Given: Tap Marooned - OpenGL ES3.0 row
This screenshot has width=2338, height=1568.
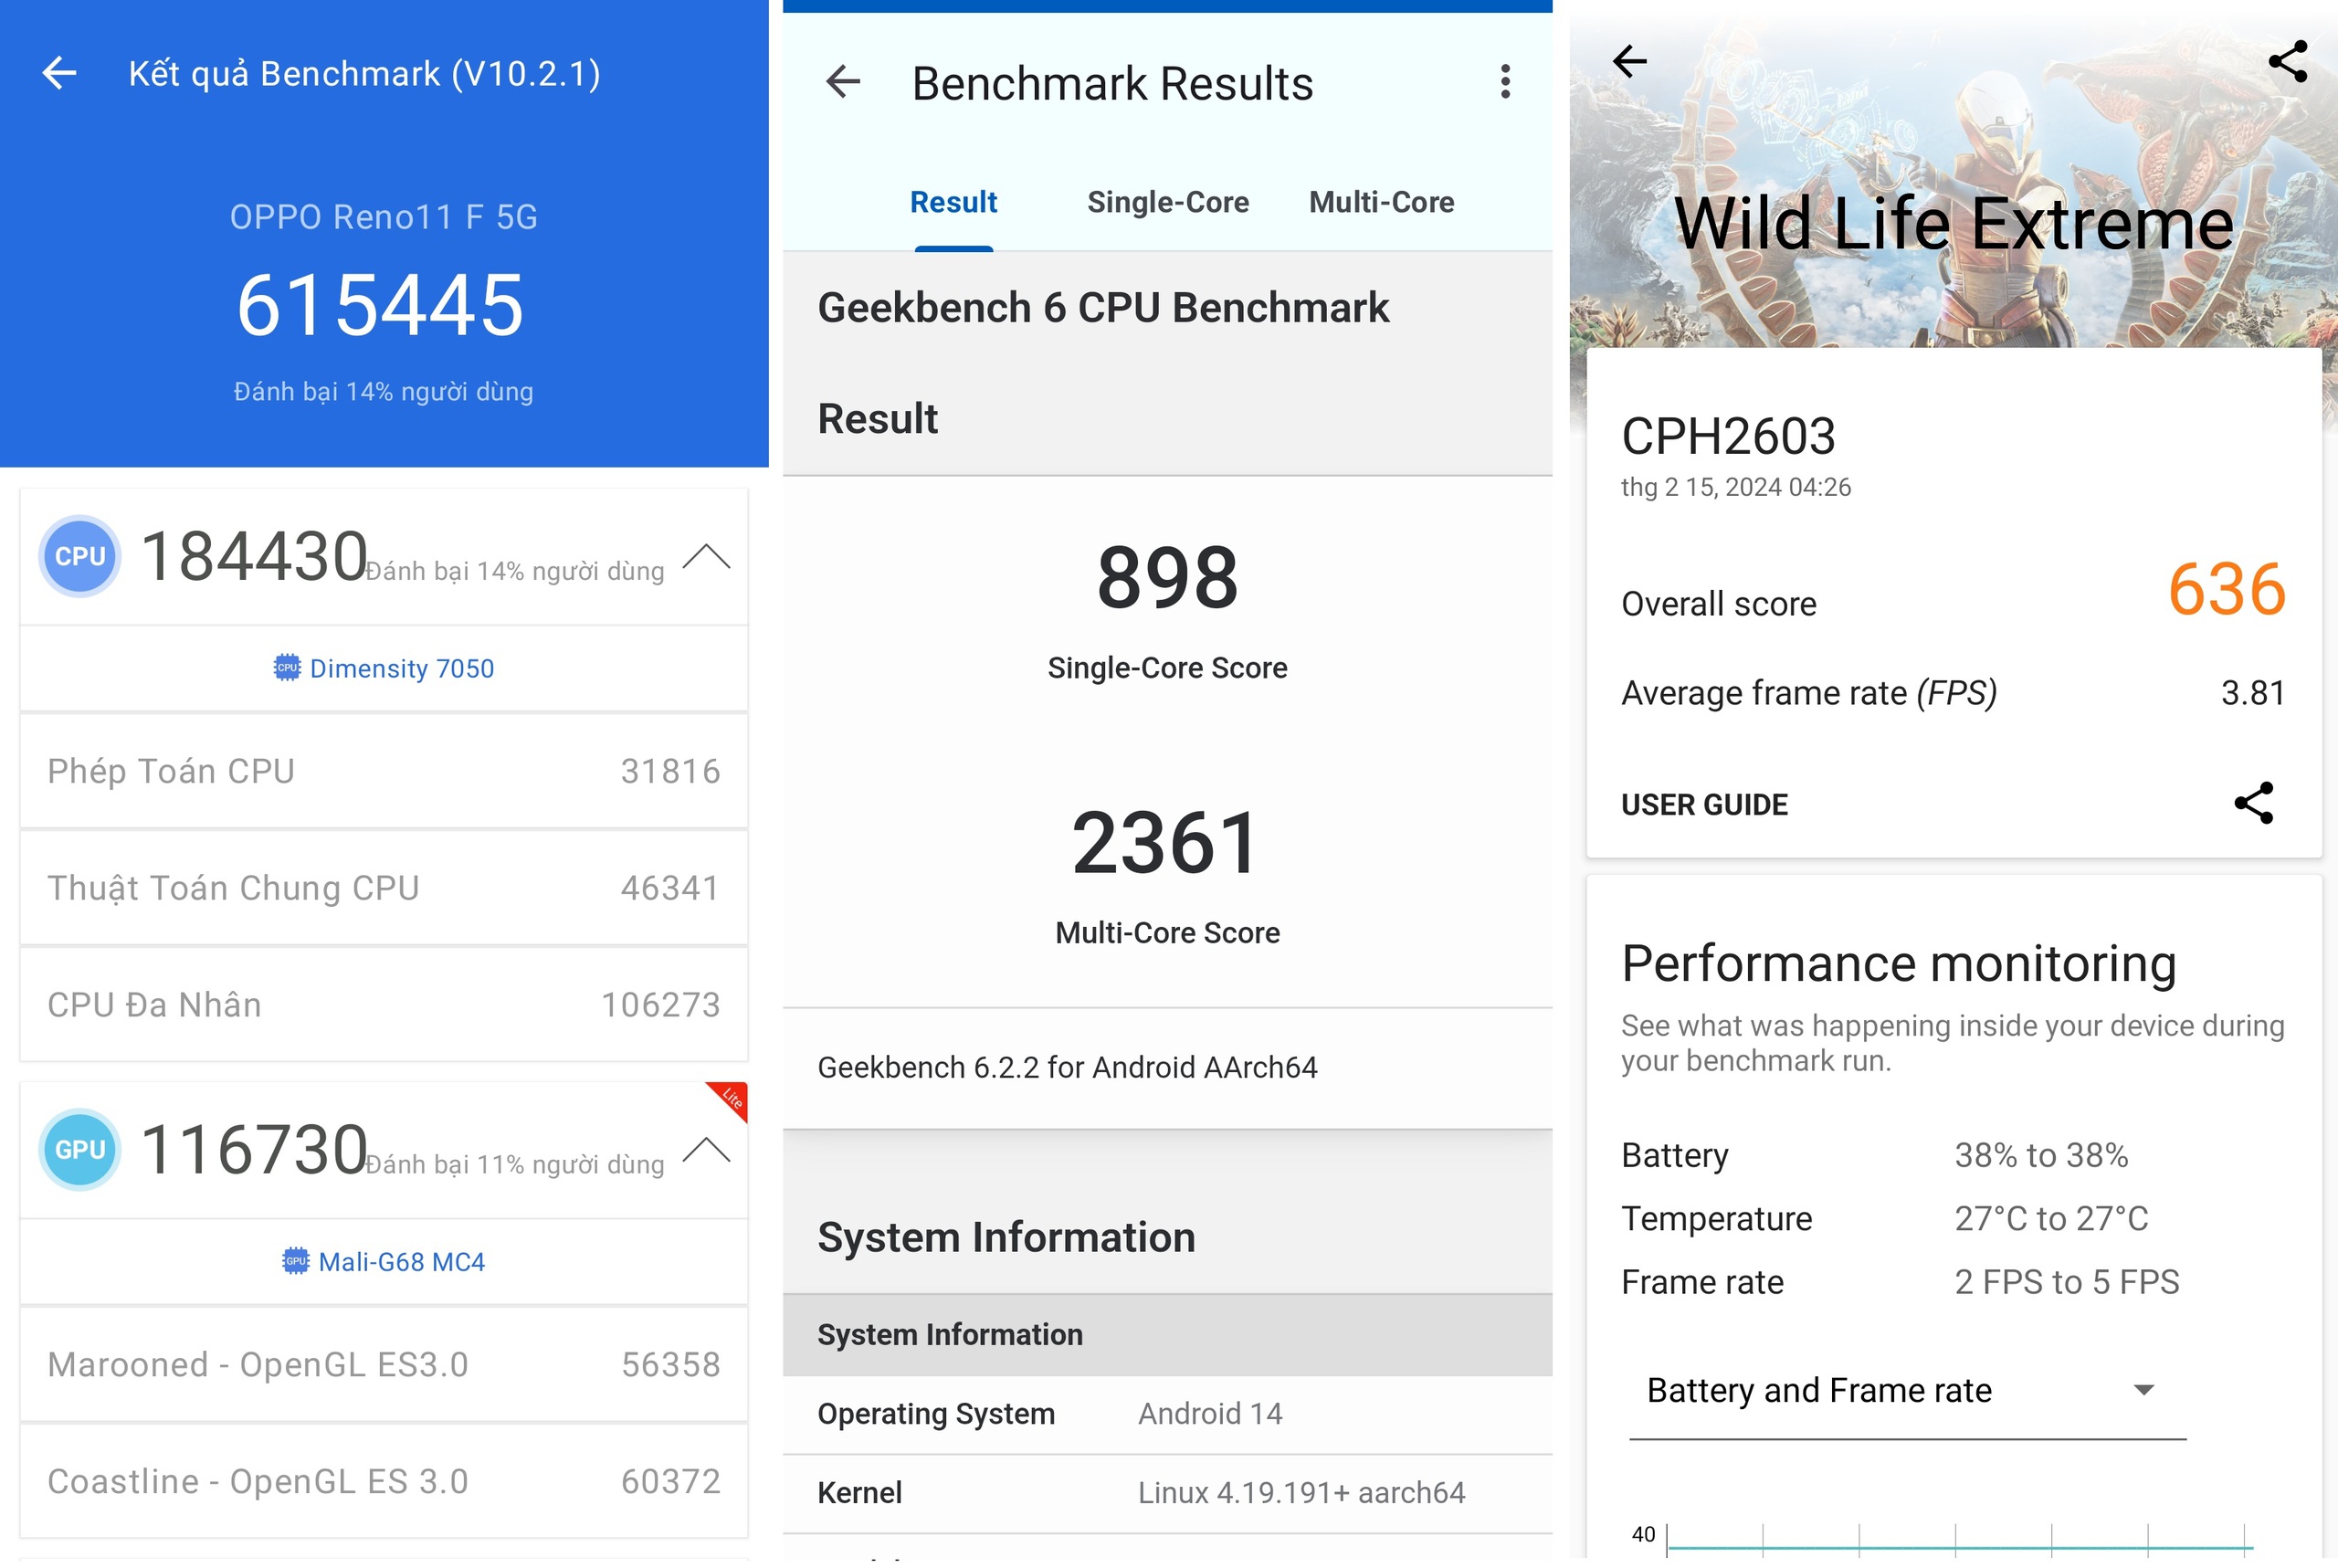Looking at the screenshot, I should click(384, 1365).
